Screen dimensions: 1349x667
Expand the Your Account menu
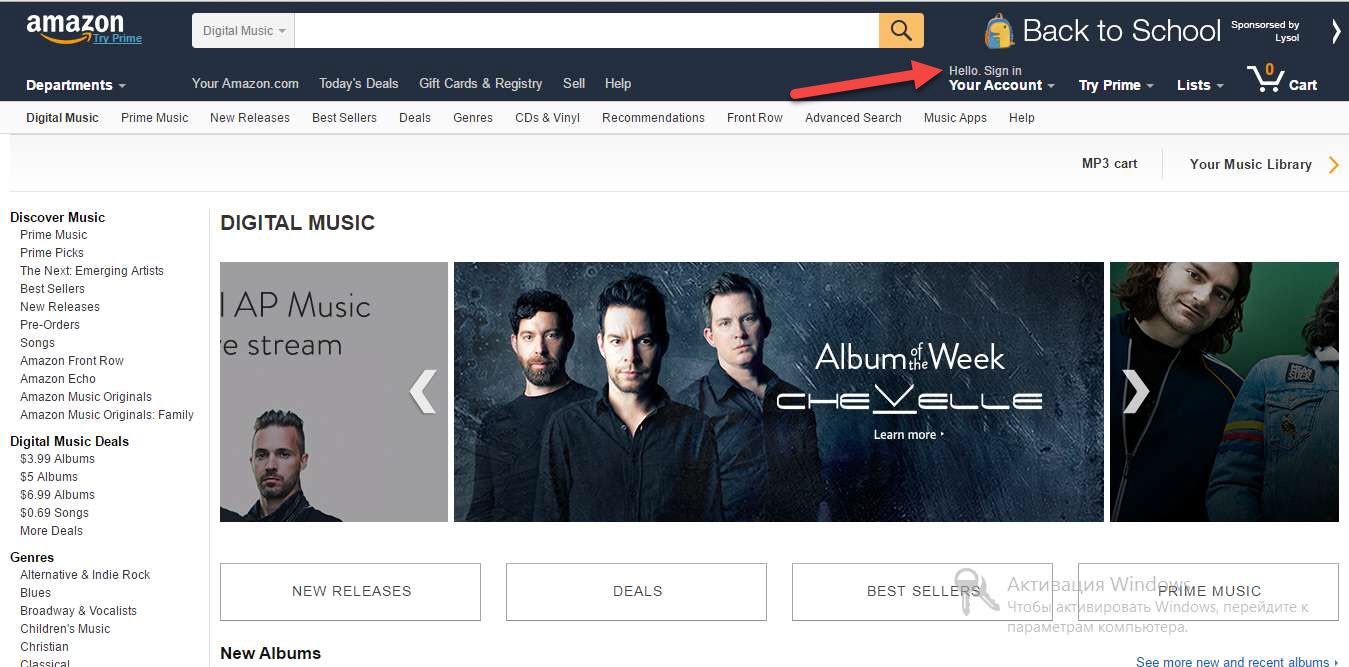pos(1002,78)
